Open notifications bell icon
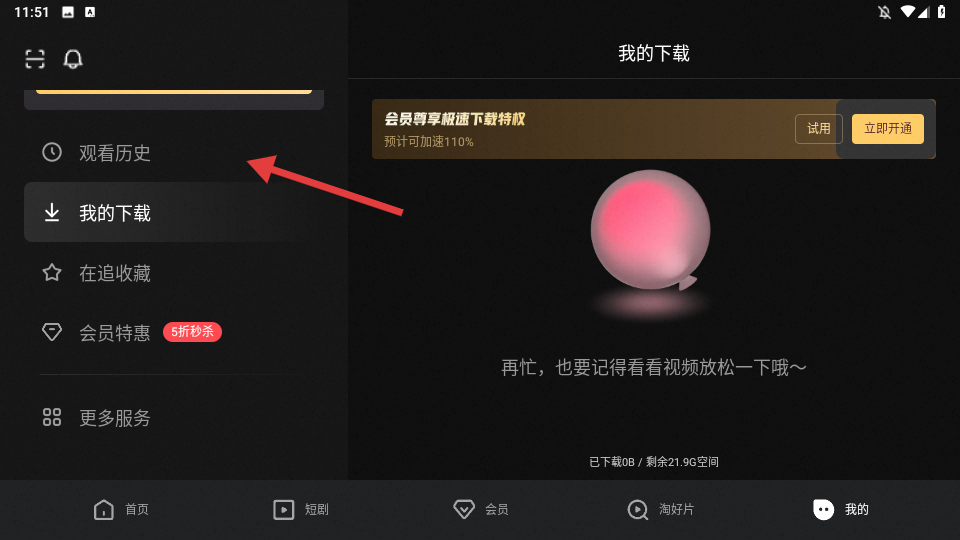The height and width of the screenshot is (540, 960). 73,59
